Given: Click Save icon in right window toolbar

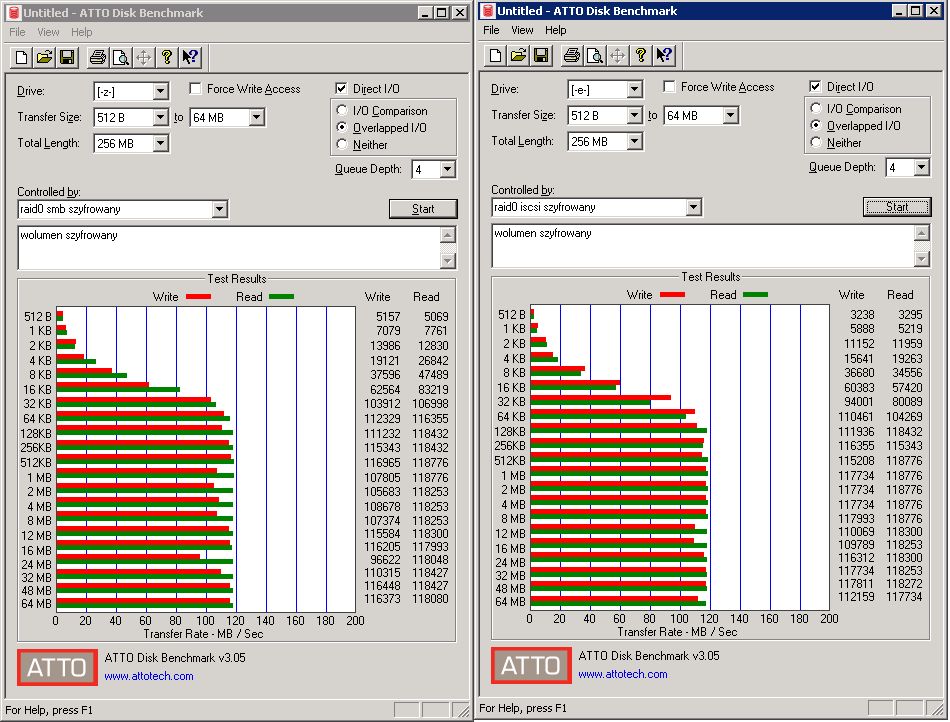Looking at the screenshot, I should click(x=541, y=55).
